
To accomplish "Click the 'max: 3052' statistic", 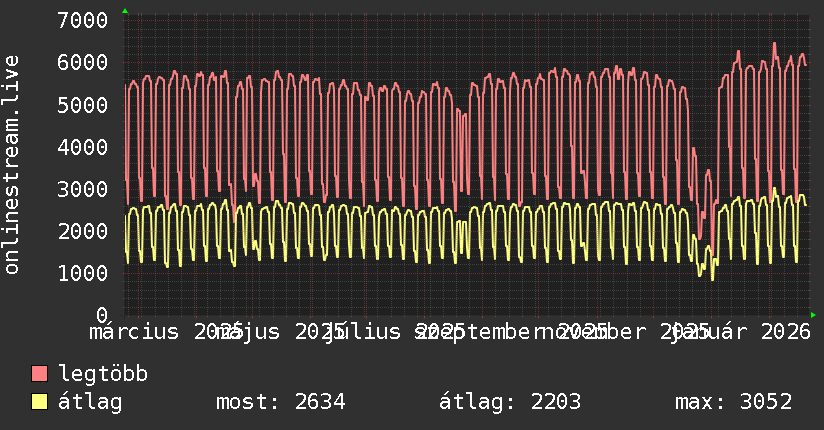I will (x=733, y=402).
